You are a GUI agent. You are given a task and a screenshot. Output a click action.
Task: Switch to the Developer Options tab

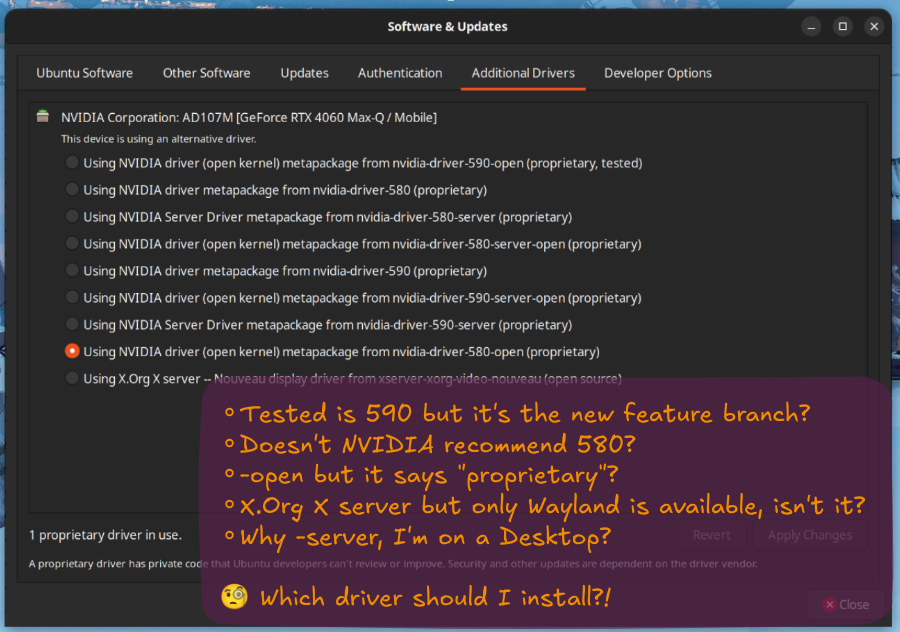pos(657,73)
